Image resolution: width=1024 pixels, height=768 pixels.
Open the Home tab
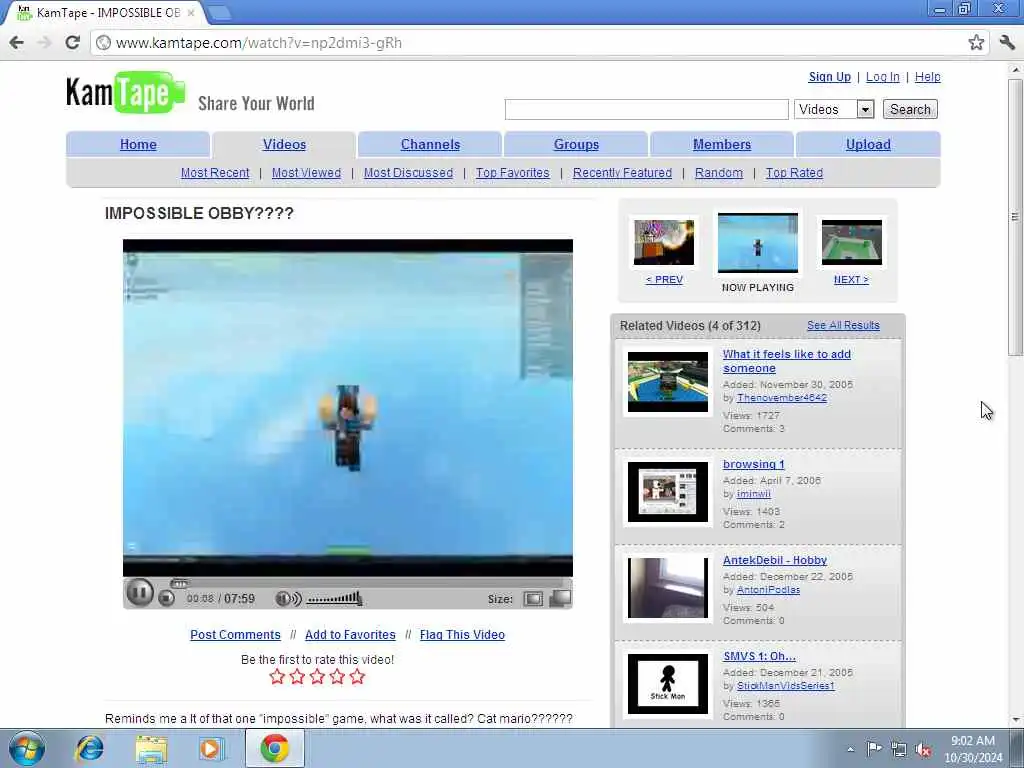(138, 144)
